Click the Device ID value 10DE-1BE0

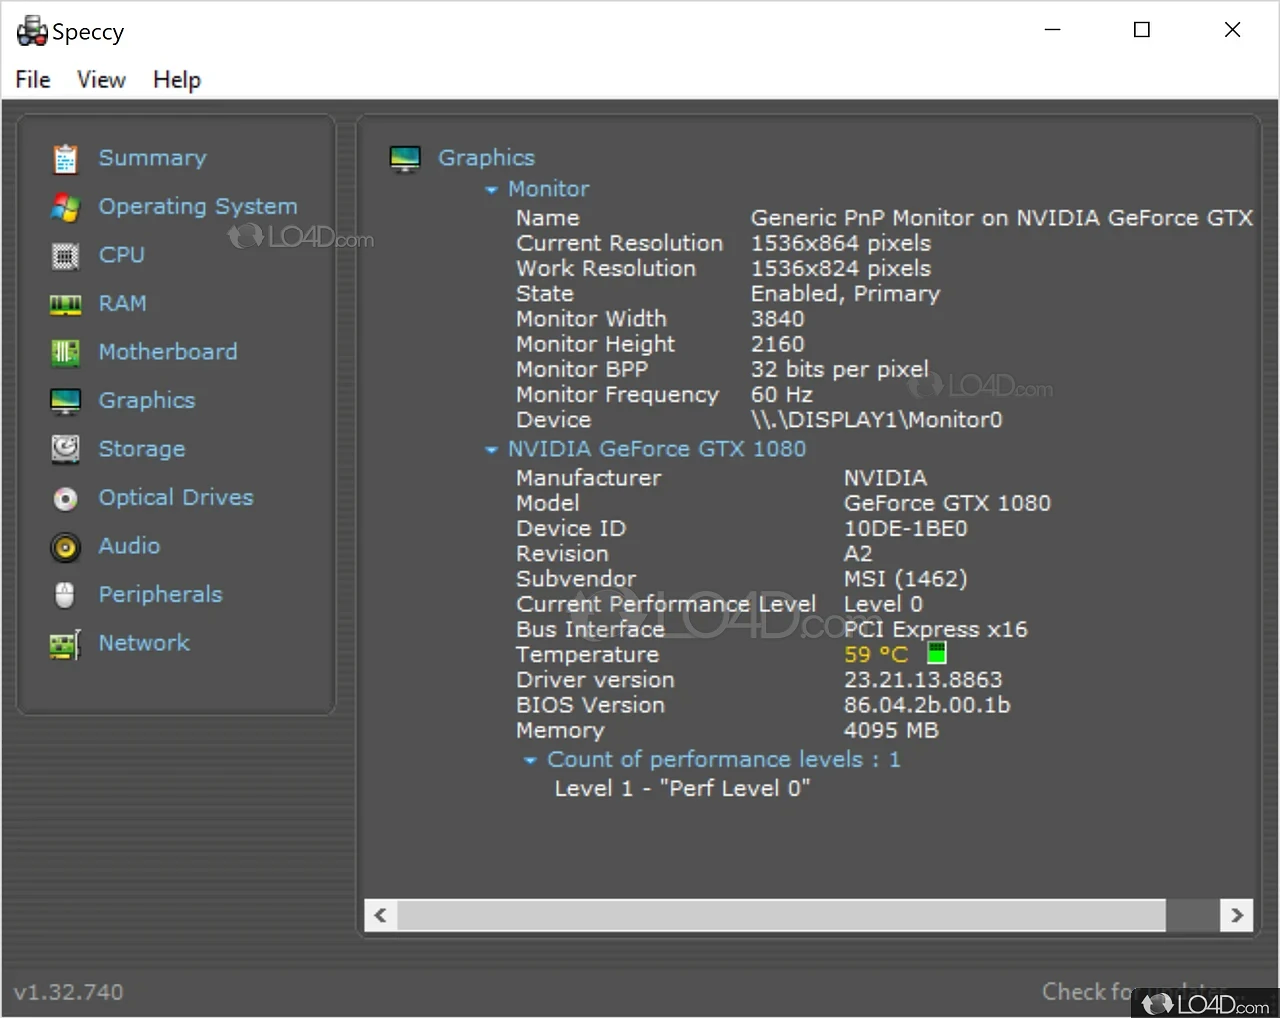905,528
